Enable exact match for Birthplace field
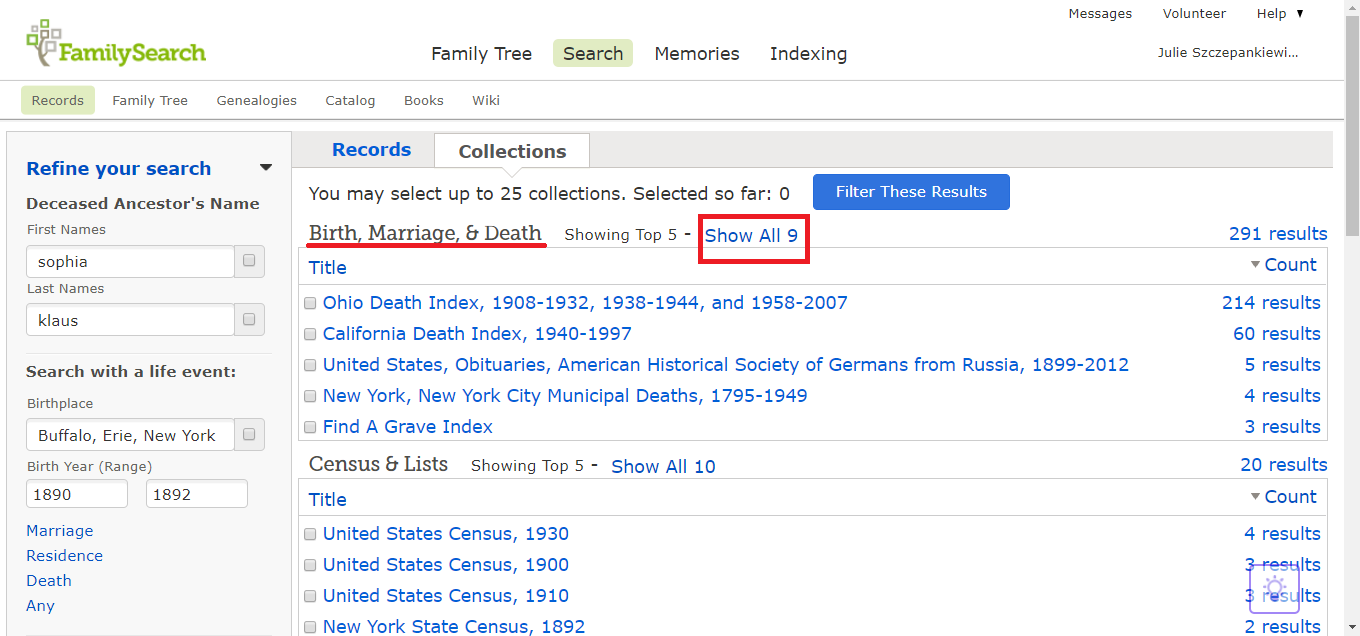Screen dimensions: 1360x636 [x=249, y=434]
